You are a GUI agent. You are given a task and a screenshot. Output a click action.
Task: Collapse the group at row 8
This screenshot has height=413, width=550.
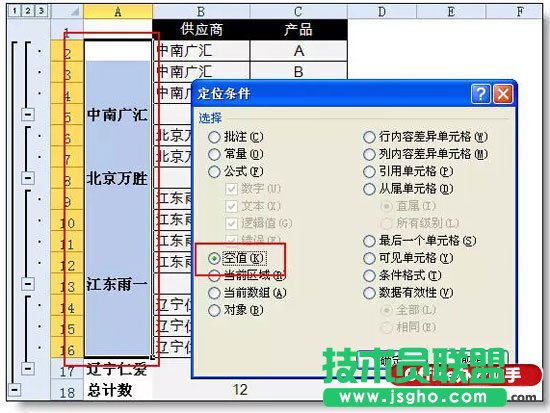pos(28,178)
